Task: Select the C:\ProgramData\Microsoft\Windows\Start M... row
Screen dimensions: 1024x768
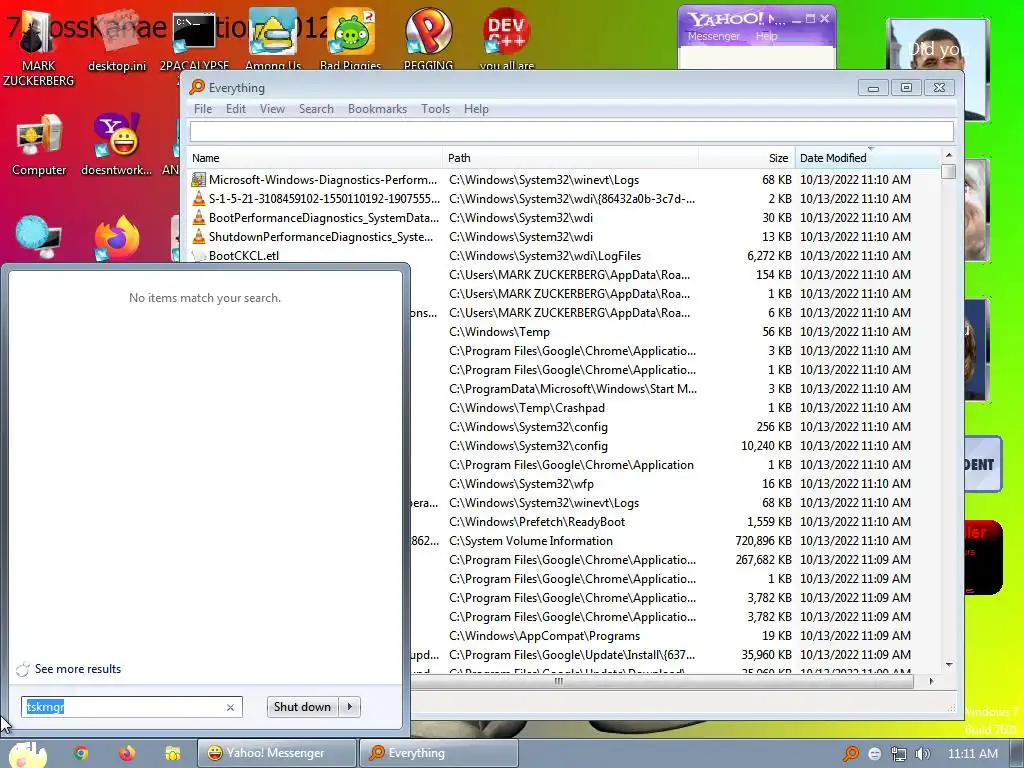Action: point(676,389)
